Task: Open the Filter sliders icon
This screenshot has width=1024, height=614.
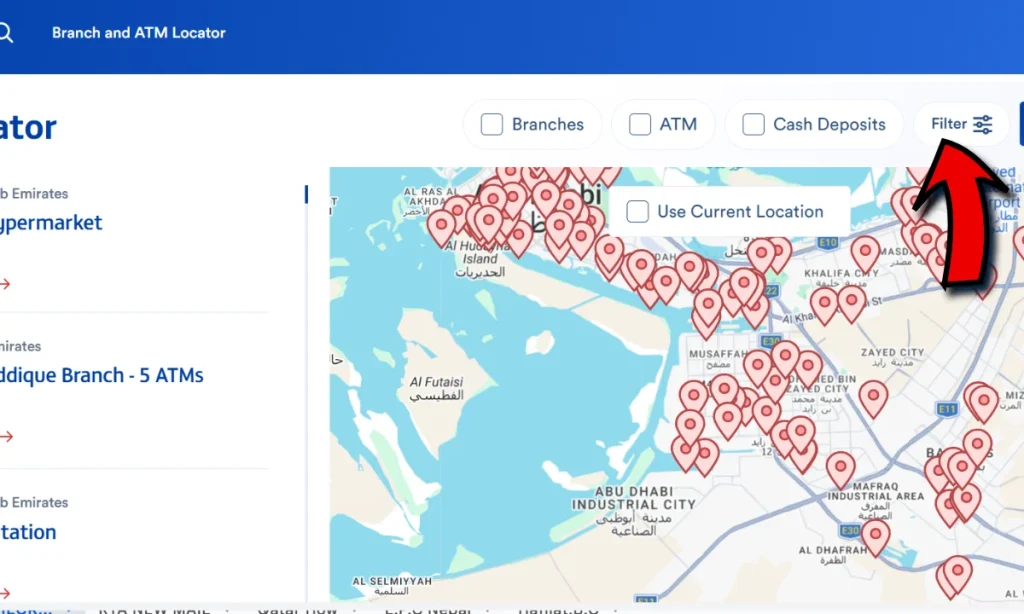Action: tap(982, 124)
